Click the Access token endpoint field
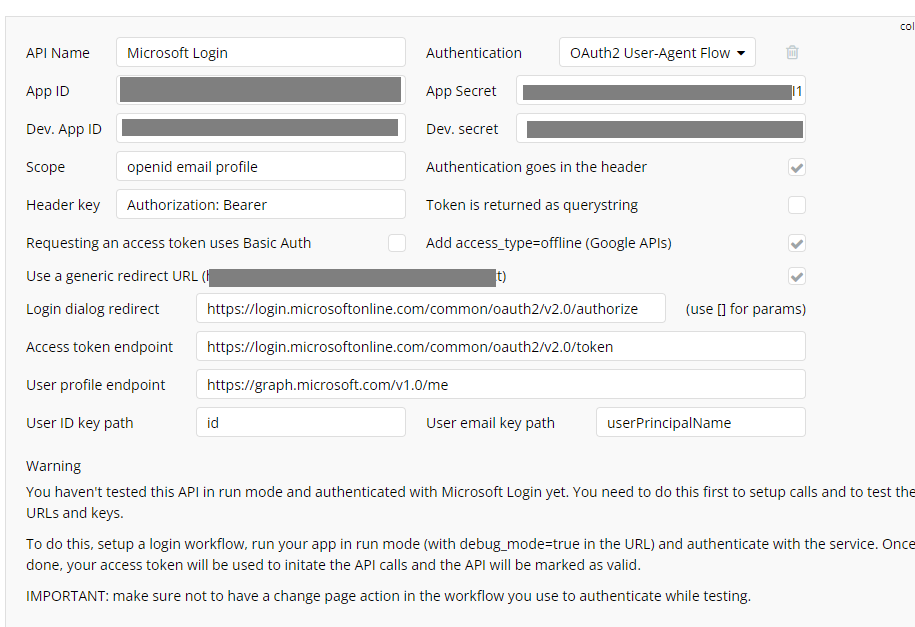Viewport: 915px width, 627px height. pyautogui.click(x=500, y=347)
